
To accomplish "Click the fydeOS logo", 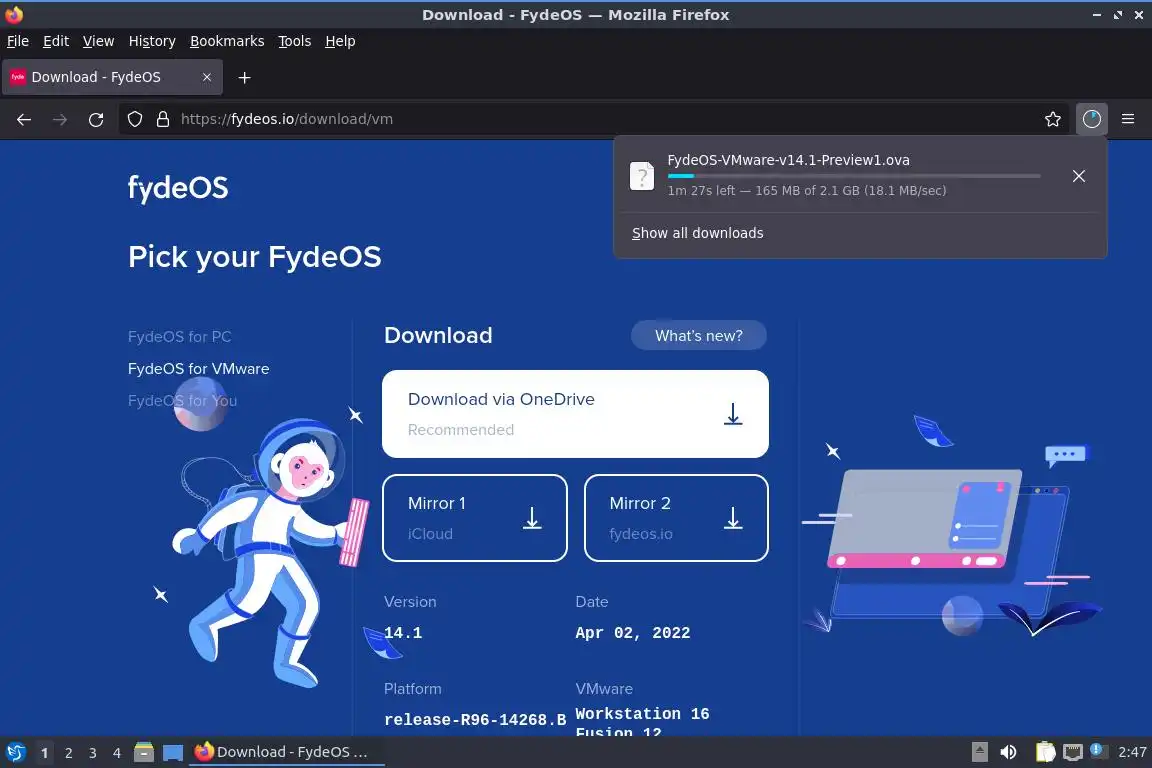I will [x=178, y=187].
